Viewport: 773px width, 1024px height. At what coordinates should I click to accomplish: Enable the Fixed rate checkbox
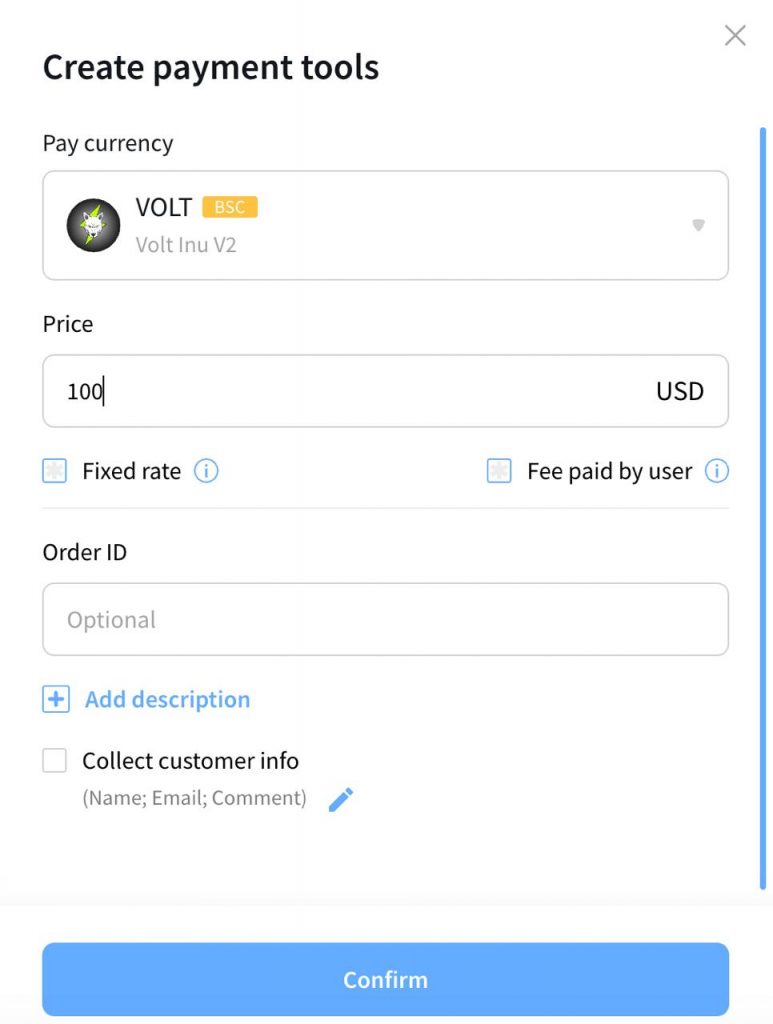click(x=55, y=471)
